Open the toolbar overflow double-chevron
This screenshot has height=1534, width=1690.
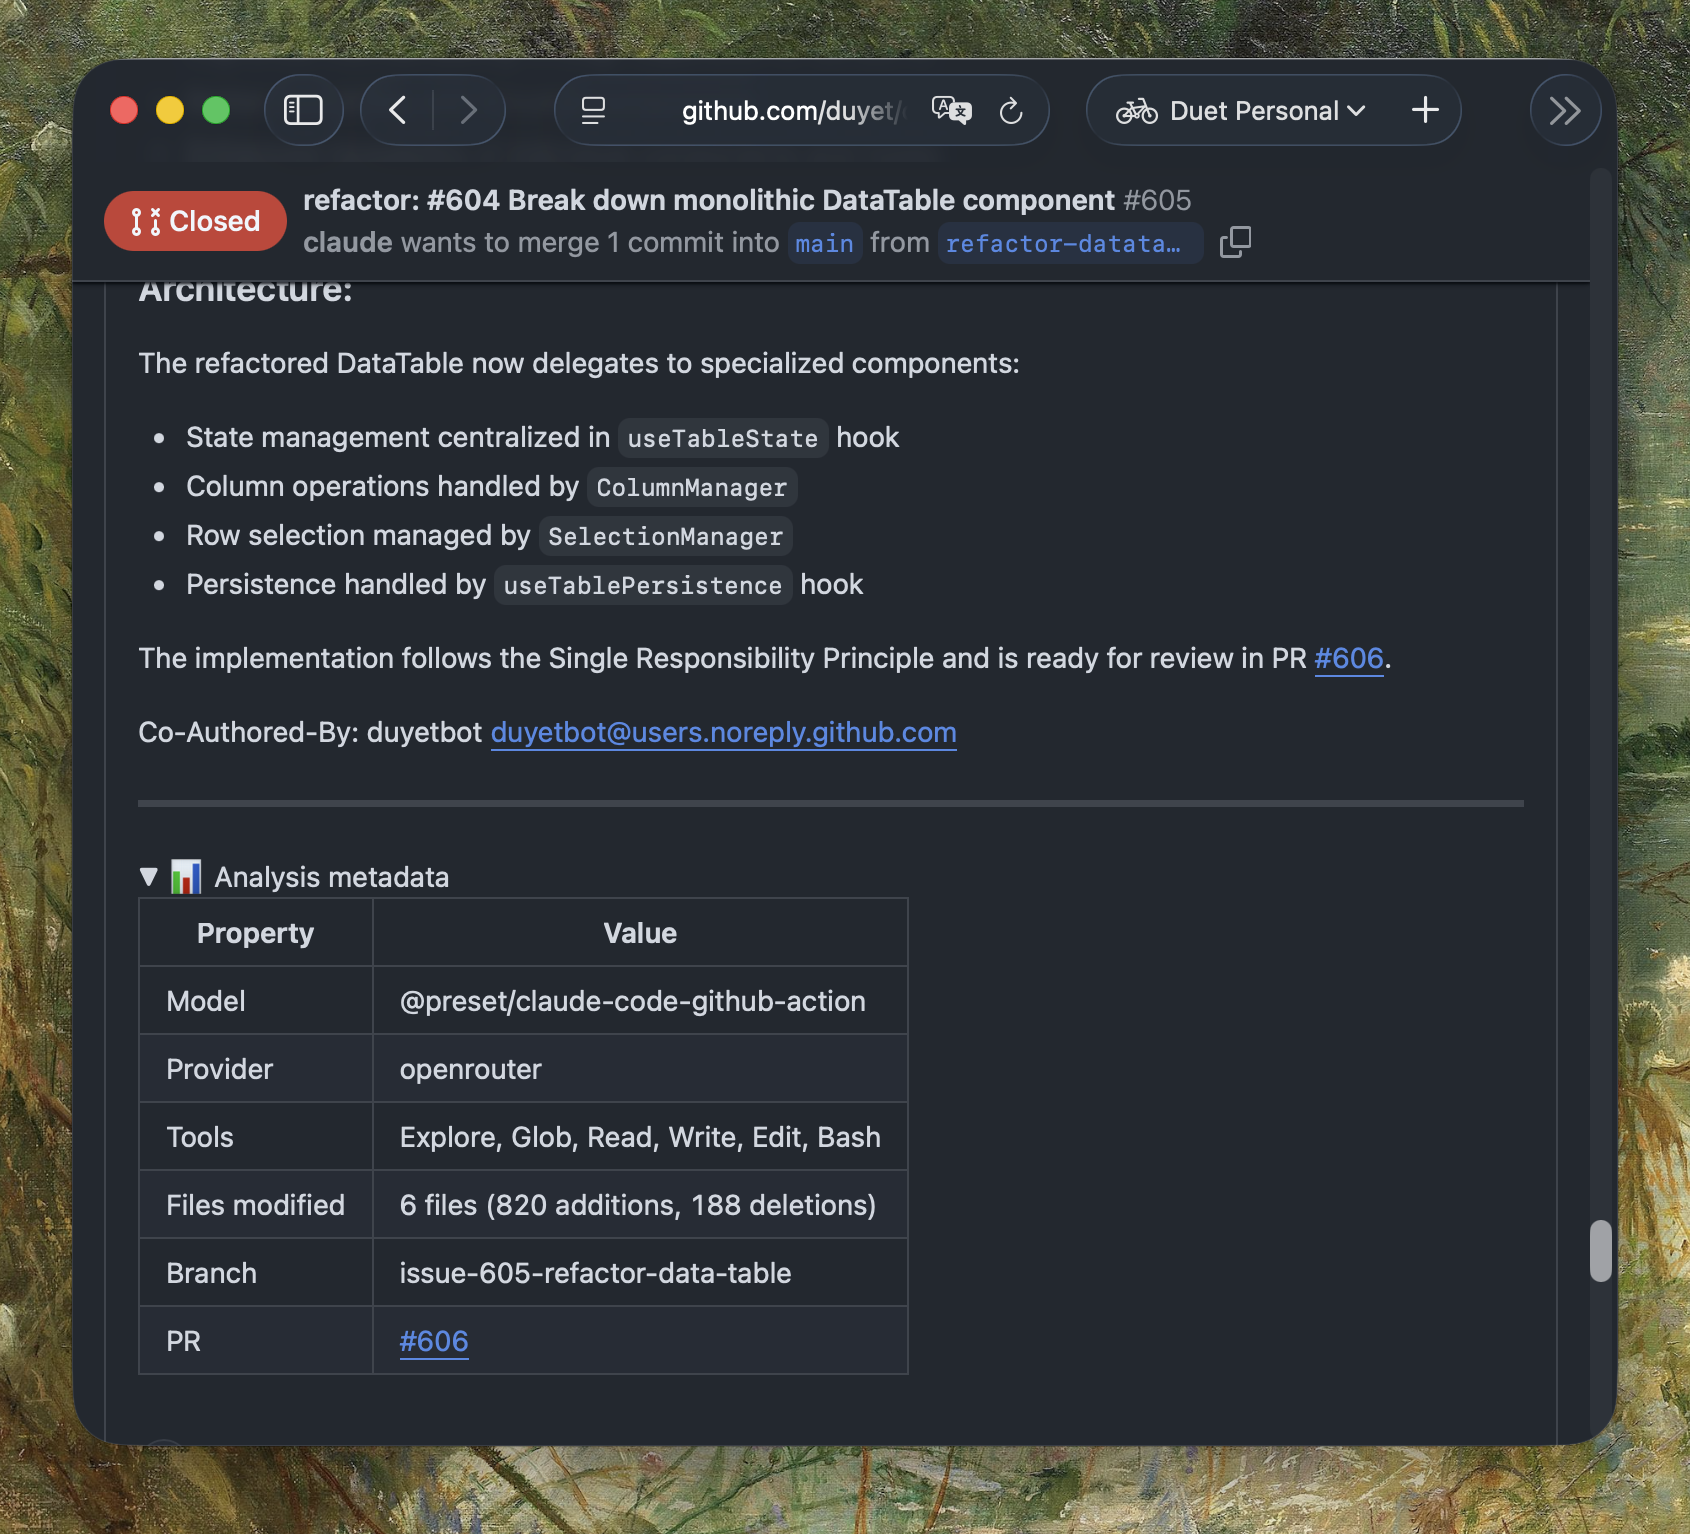coord(1564,110)
